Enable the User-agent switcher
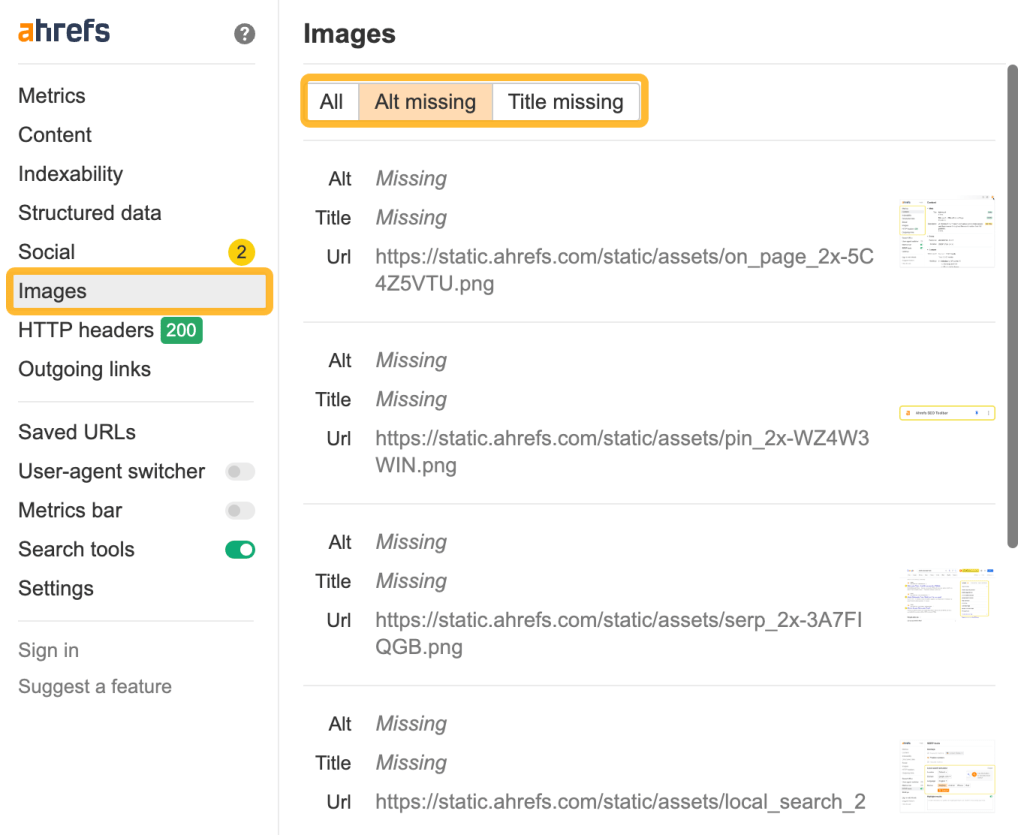 239,471
